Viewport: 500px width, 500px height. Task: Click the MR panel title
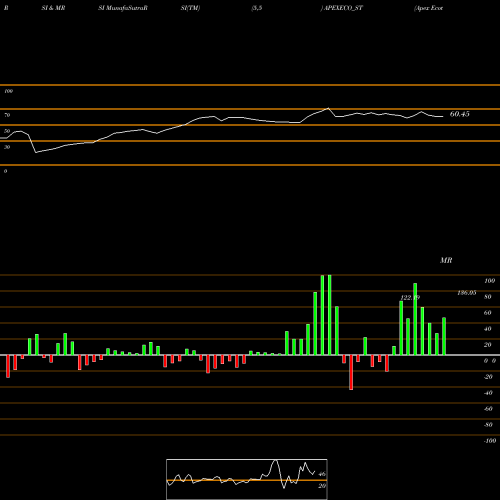coord(446,260)
